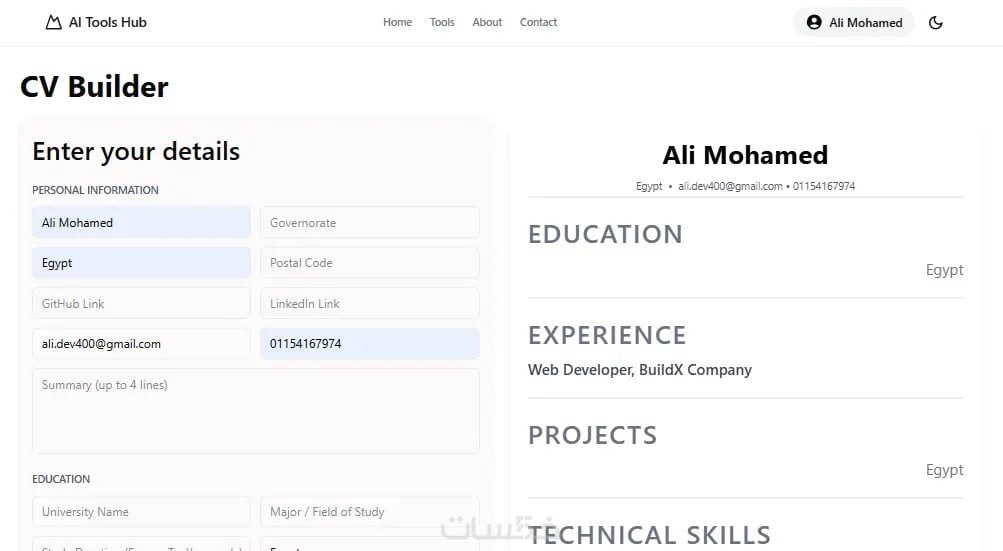Image resolution: width=1003 pixels, height=551 pixels.
Task: Focus the Postal Code field
Action: point(369,263)
